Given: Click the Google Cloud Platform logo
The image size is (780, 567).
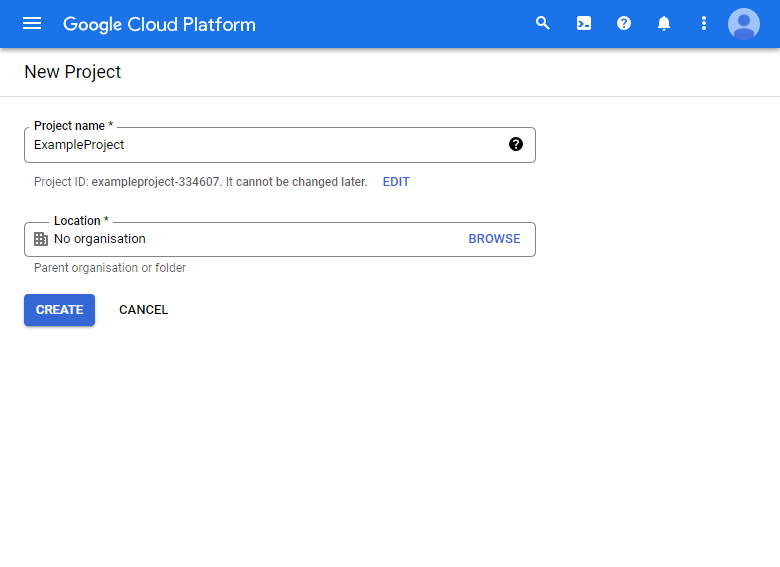Looking at the screenshot, I should point(159,24).
